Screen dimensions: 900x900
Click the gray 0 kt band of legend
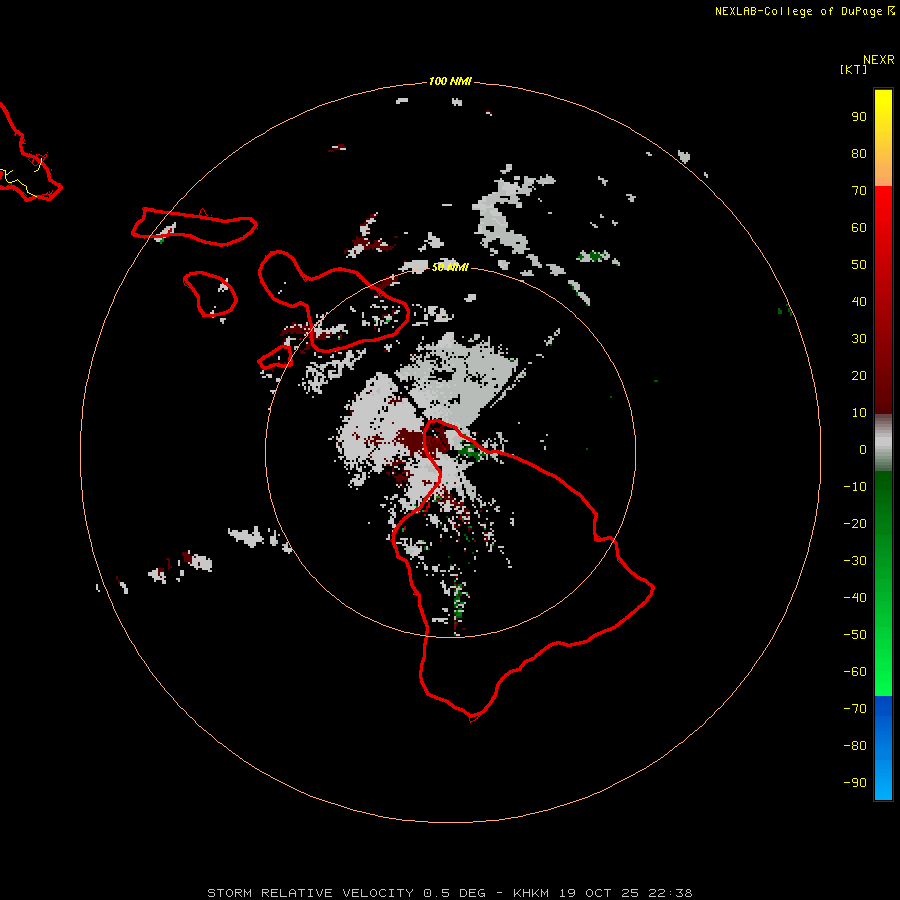[883, 443]
